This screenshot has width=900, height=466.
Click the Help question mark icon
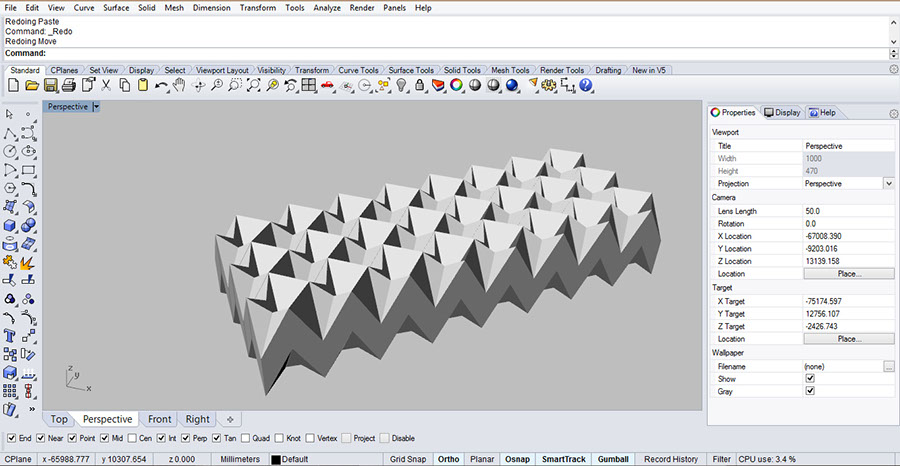[x=586, y=86]
